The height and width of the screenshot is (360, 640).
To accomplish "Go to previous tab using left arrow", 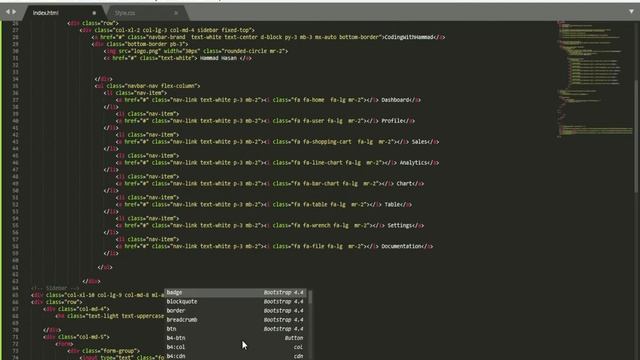I will (x=7, y=12).
